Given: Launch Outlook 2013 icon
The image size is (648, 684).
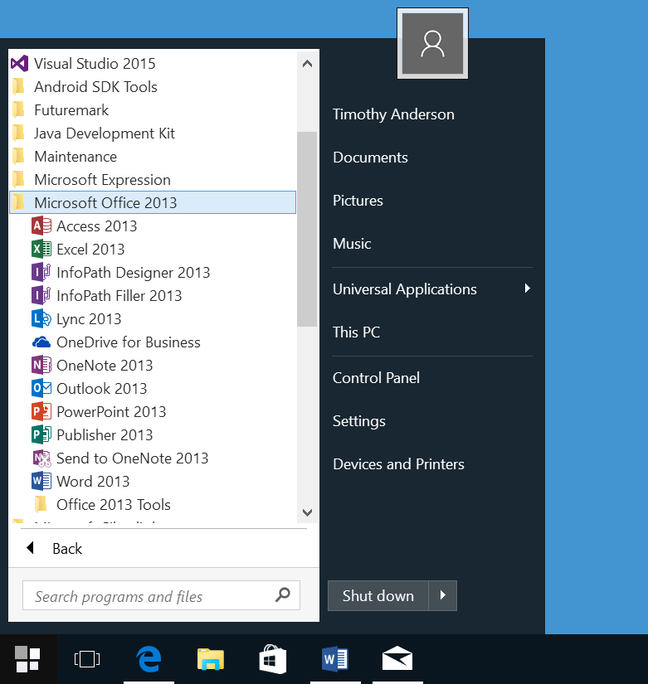Looking at the screenshot, I should tap(41, 388).
